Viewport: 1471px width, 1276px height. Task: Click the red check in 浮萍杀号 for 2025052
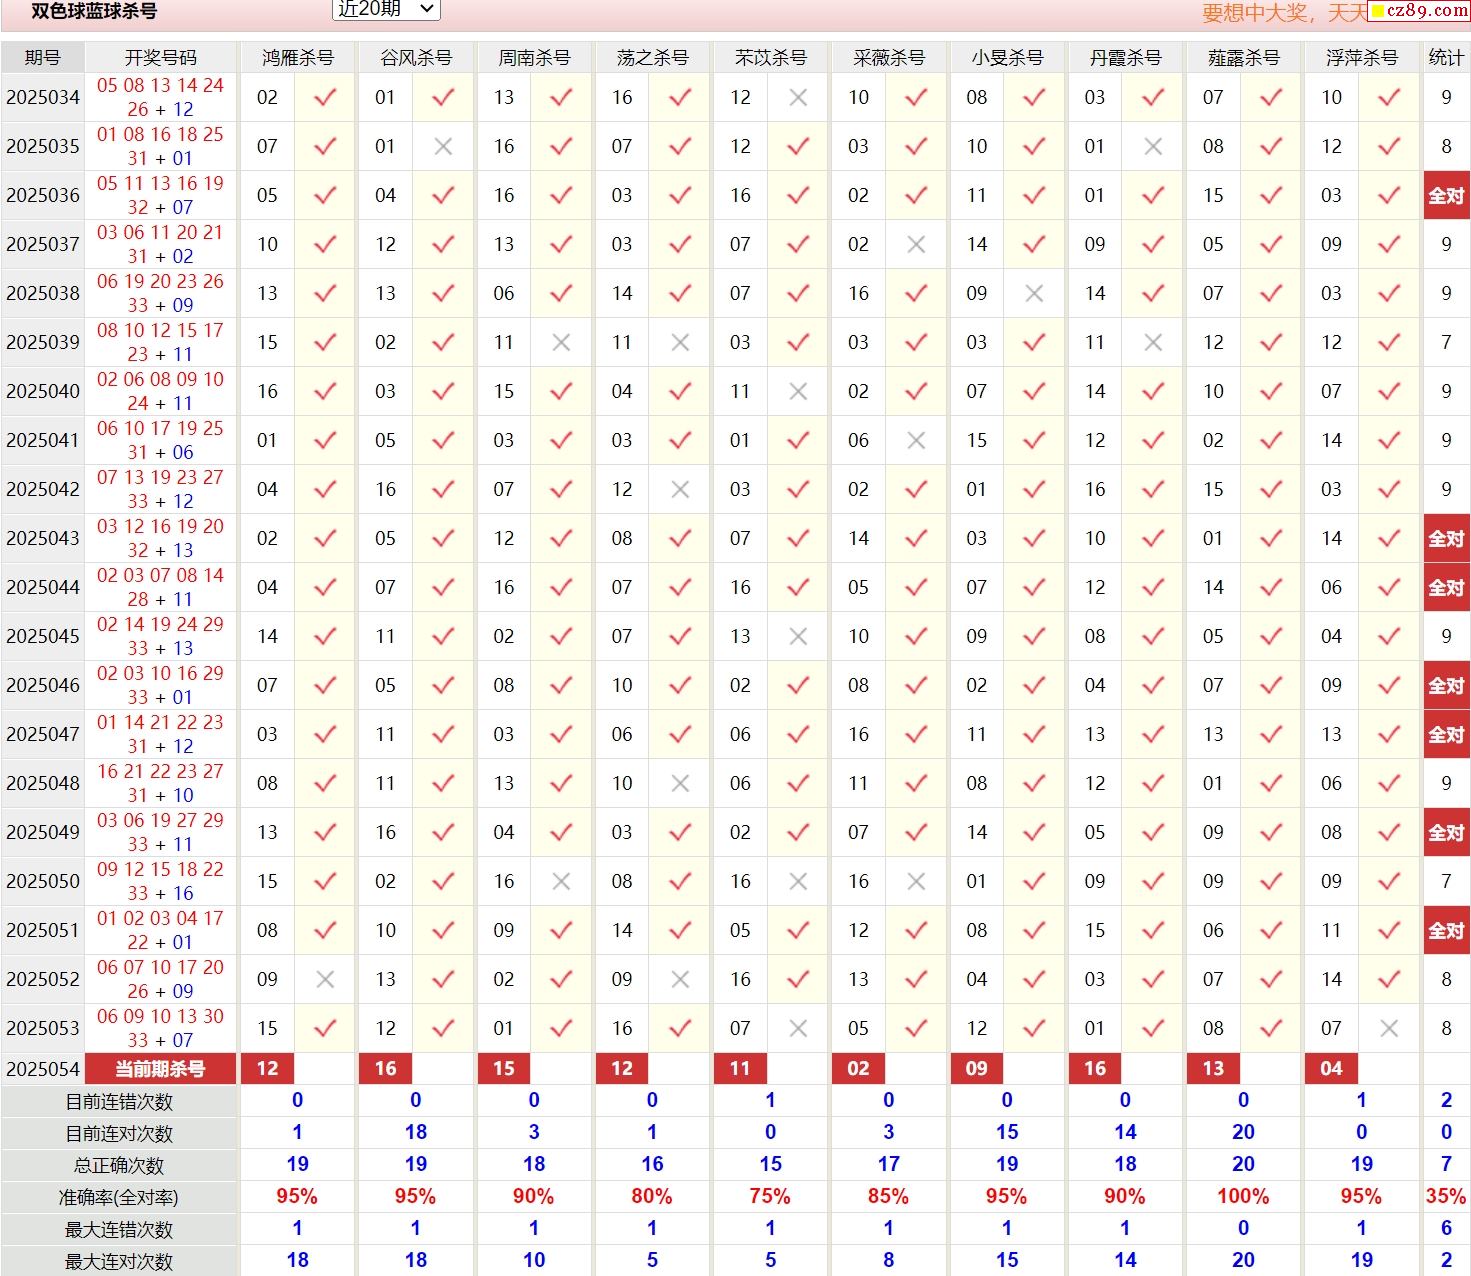click(1389, 979)
